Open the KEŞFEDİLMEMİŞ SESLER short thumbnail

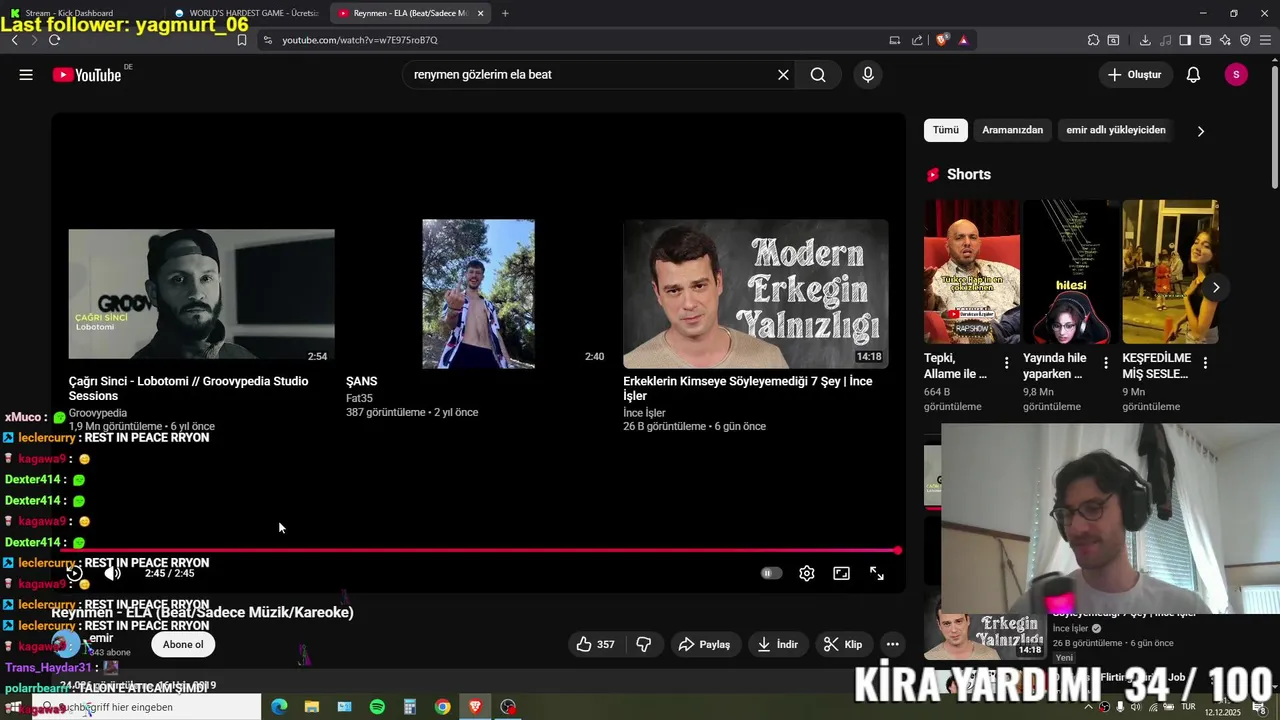point(1170,272)
